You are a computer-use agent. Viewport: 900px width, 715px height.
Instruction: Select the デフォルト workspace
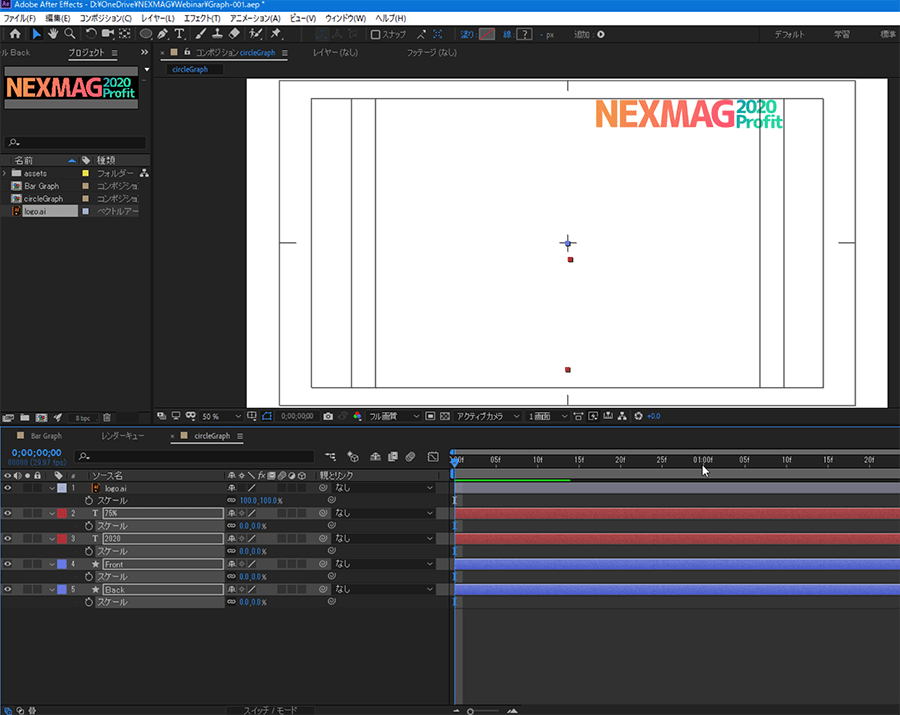[789, 34]
